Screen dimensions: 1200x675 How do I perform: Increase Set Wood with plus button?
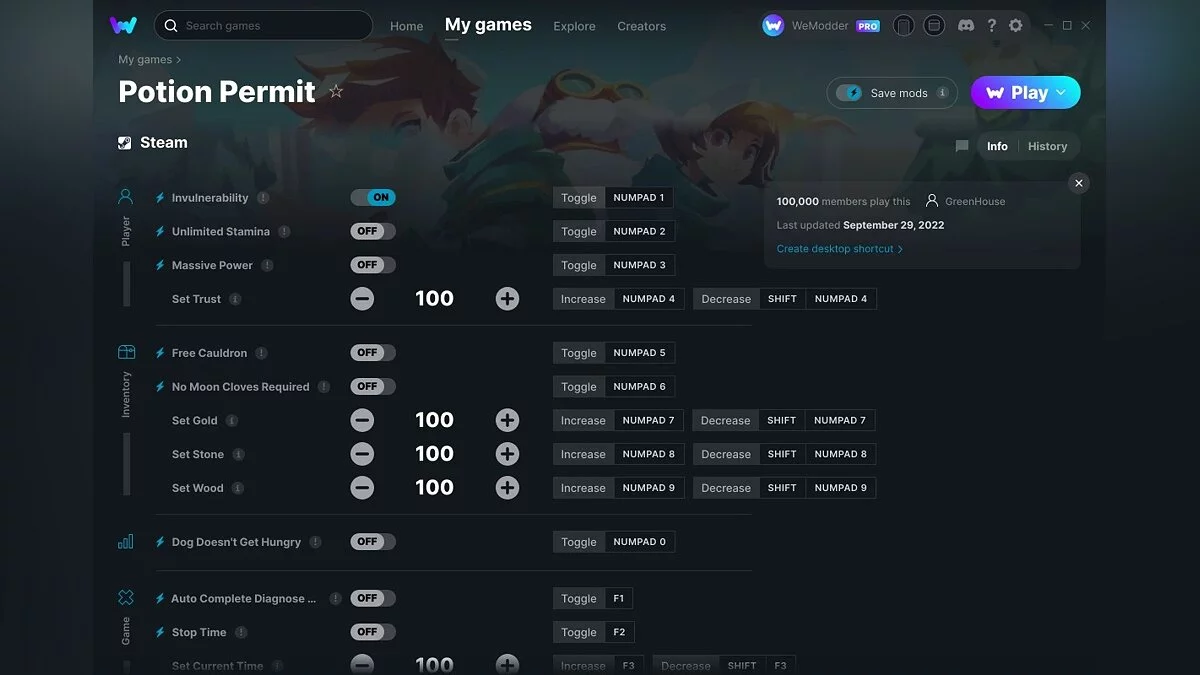507,487
